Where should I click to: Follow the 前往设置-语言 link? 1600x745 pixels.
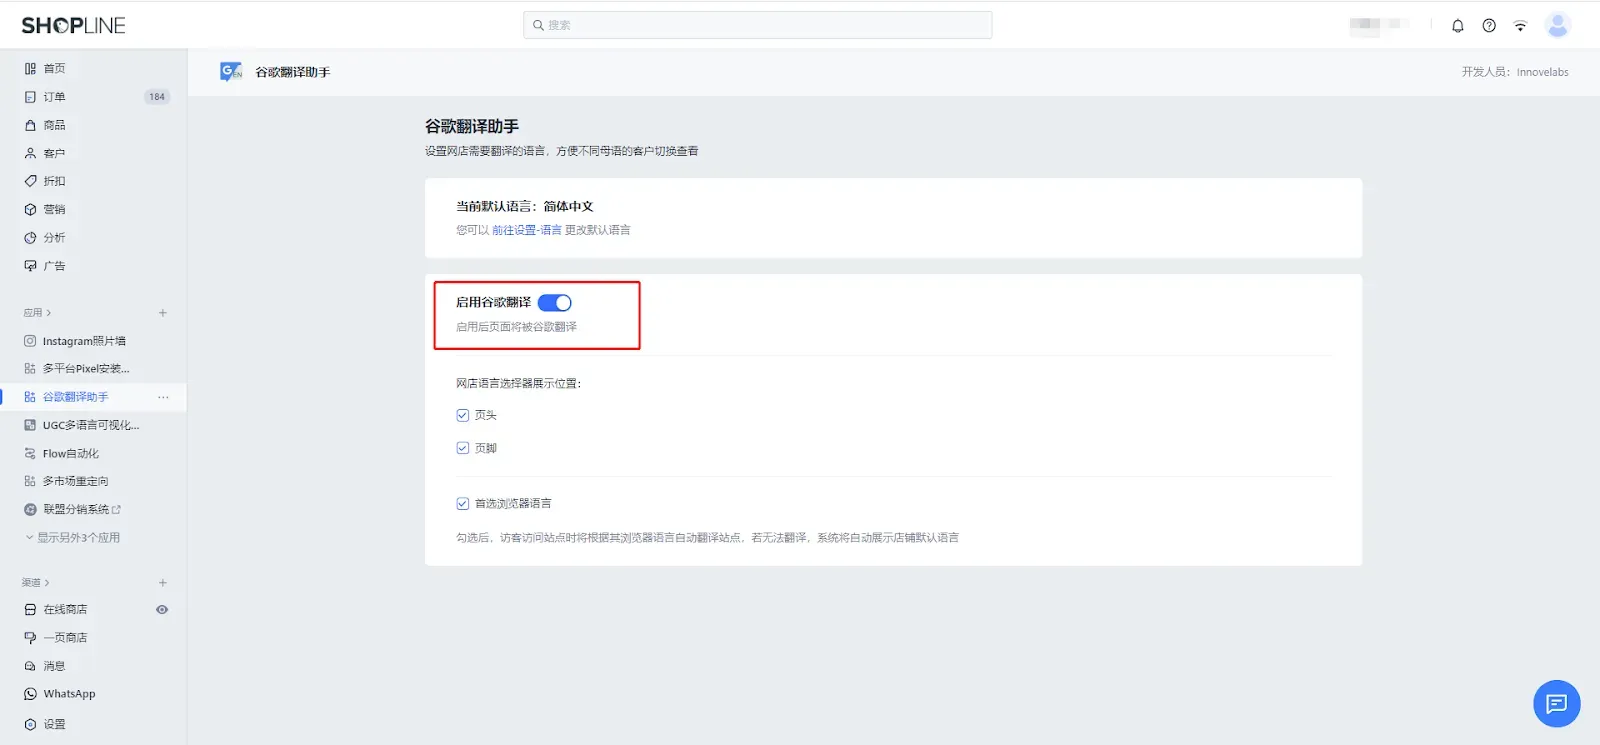point(526,230)
